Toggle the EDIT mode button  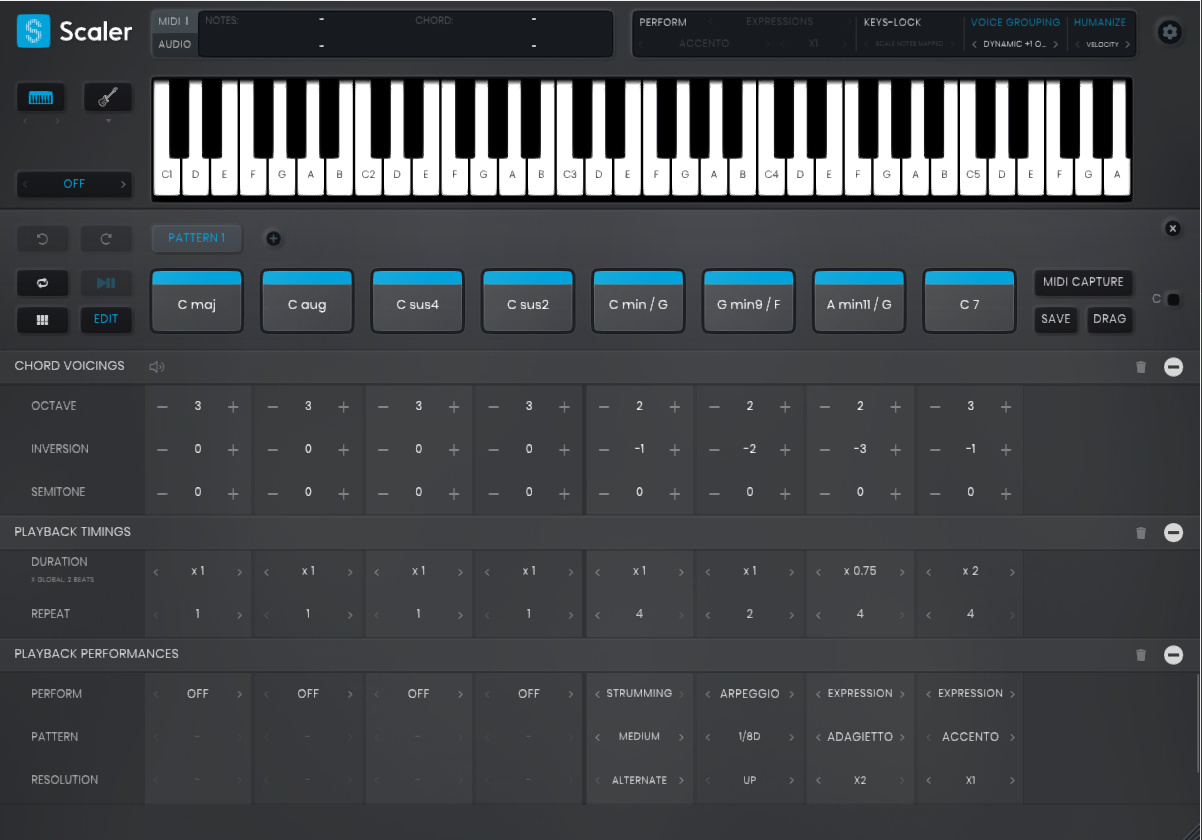(106, 320)
